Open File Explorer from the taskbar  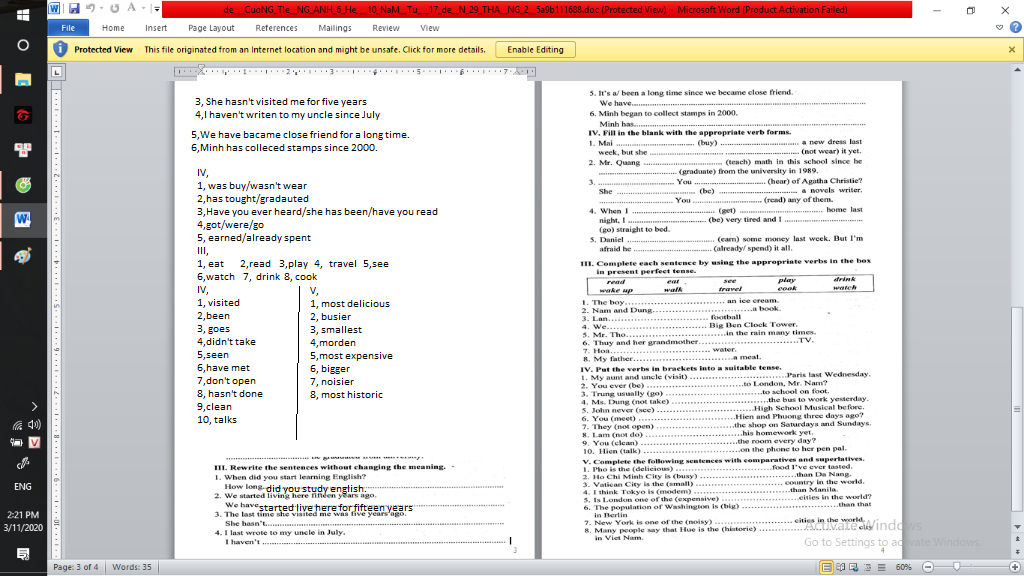[23, 80]
